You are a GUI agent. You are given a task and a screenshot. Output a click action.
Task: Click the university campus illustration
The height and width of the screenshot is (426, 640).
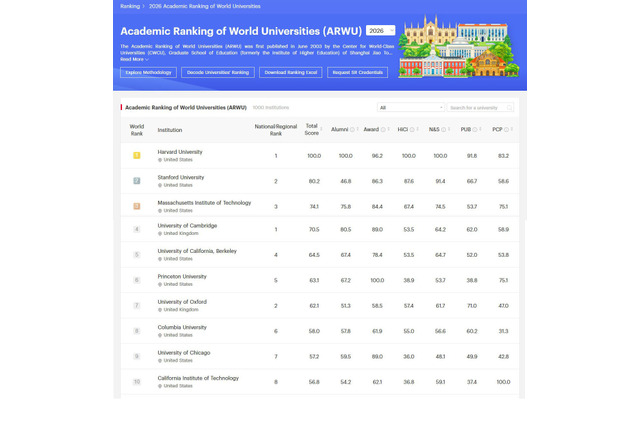458,46
